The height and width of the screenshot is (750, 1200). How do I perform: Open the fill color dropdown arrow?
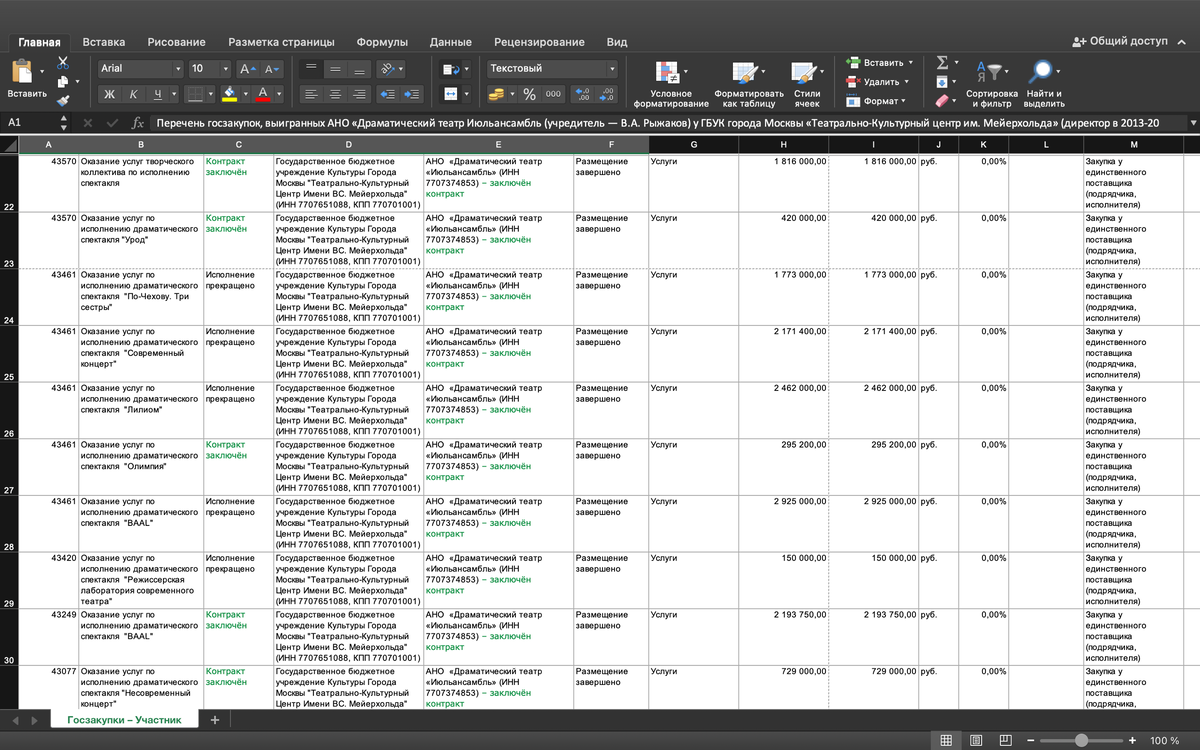pos(245,94)
